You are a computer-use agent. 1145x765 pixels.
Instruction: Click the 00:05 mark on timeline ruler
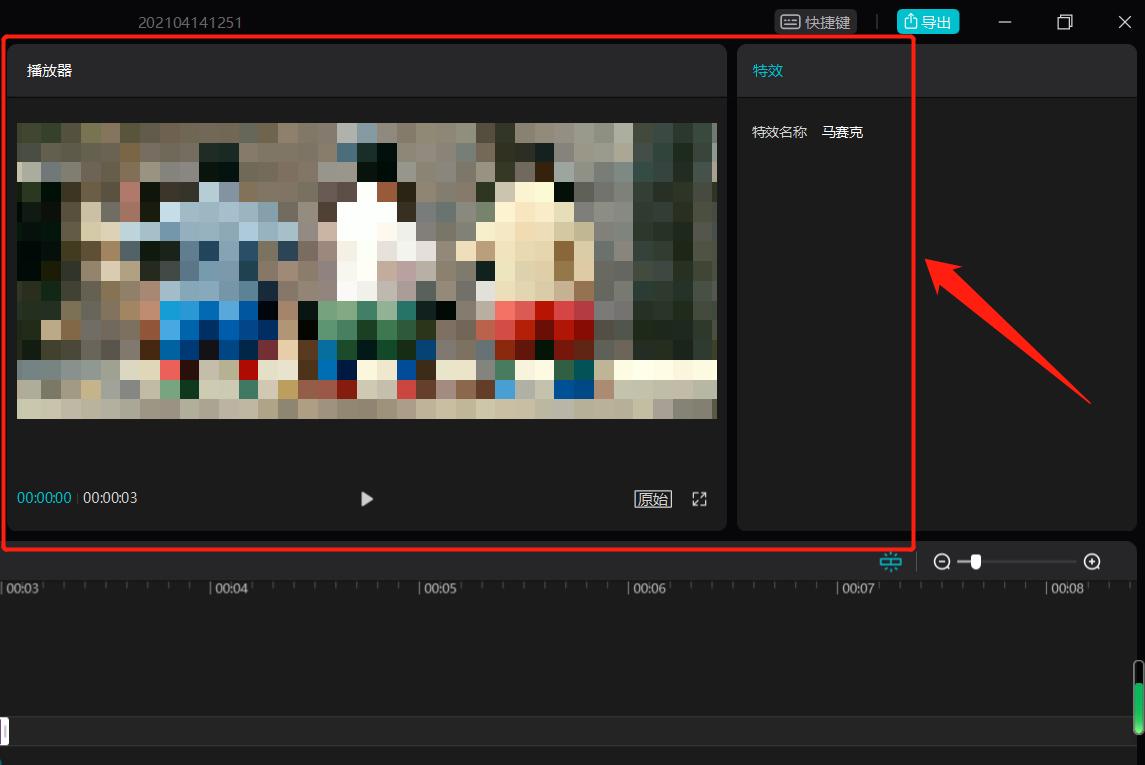pos(440,589)
